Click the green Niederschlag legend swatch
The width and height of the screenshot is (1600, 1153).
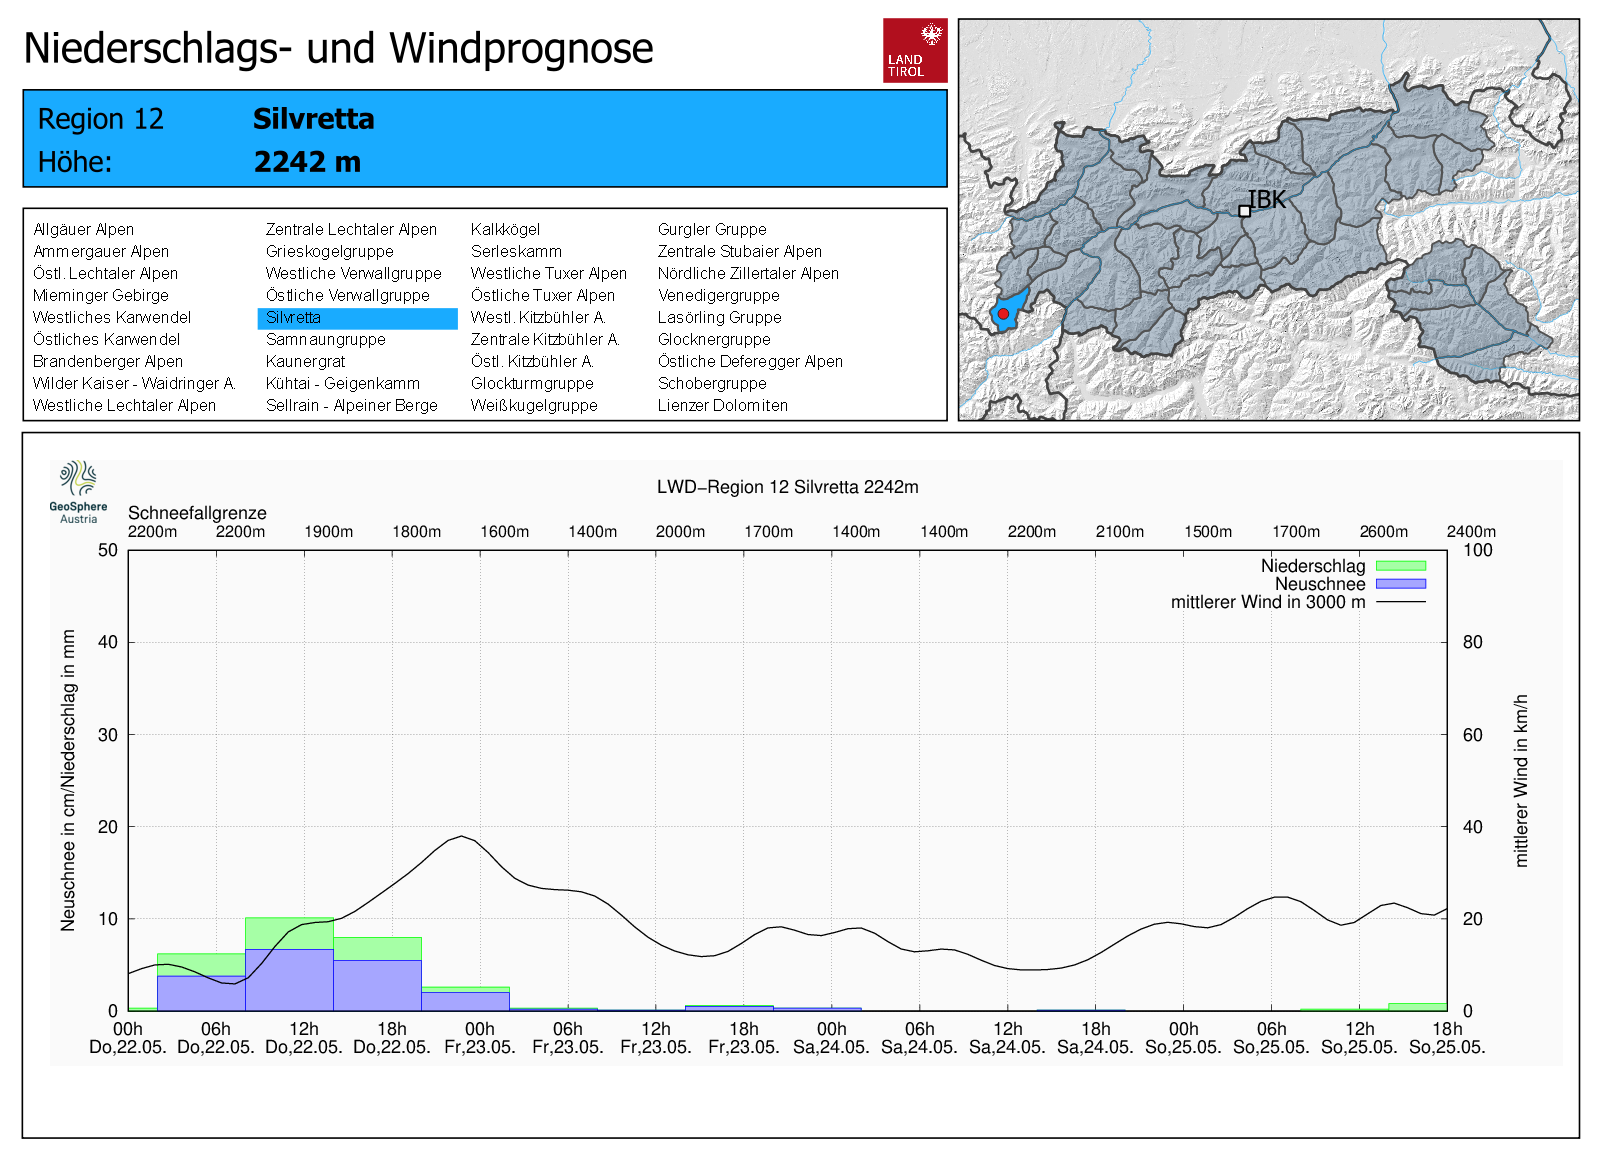pyautogui.click(x=1400, y=566)
